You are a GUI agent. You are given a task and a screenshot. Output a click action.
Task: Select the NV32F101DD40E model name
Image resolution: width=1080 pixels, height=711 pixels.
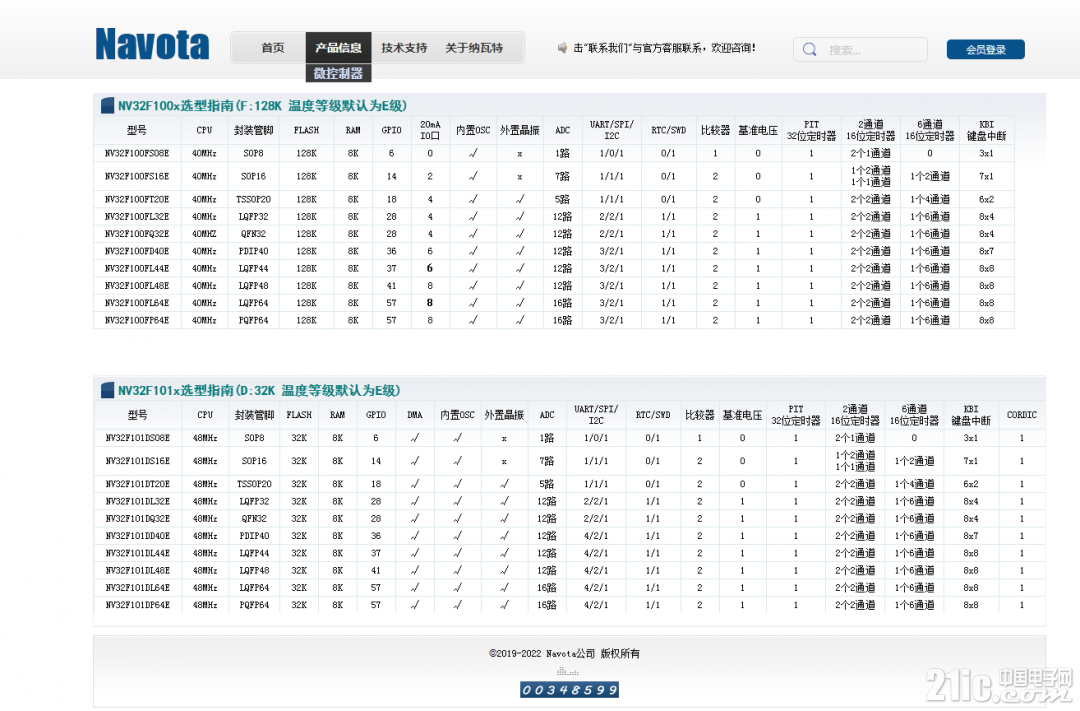(x=138, y=535)
